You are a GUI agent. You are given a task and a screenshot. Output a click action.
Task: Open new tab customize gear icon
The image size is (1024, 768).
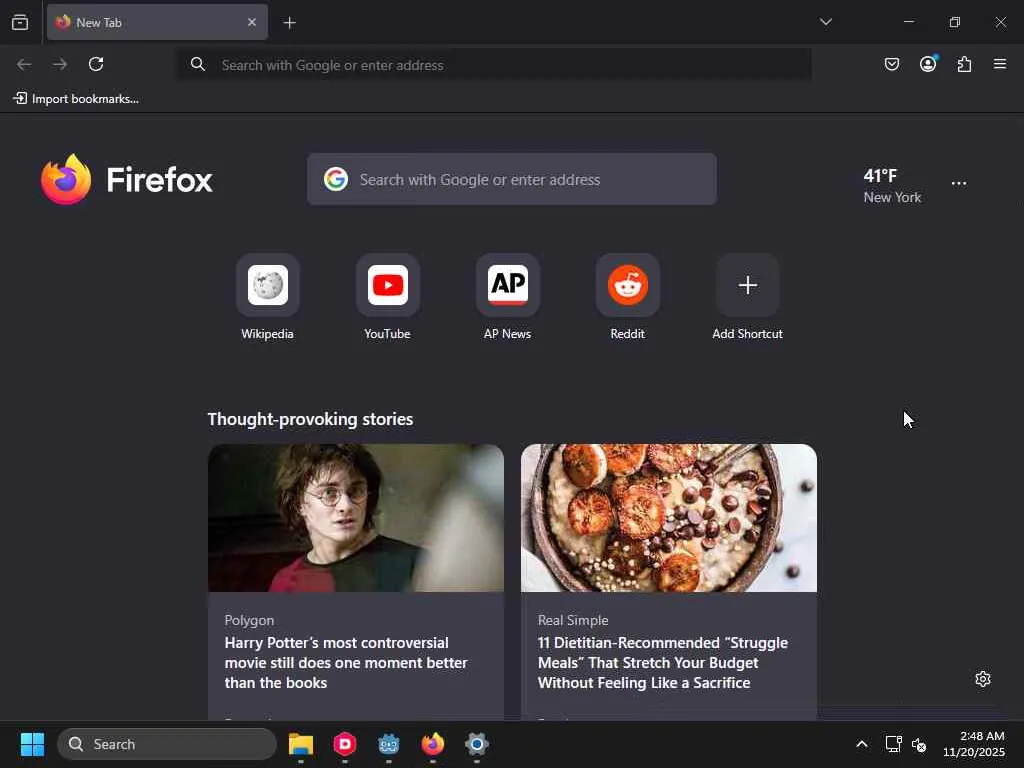click(983, 679)
